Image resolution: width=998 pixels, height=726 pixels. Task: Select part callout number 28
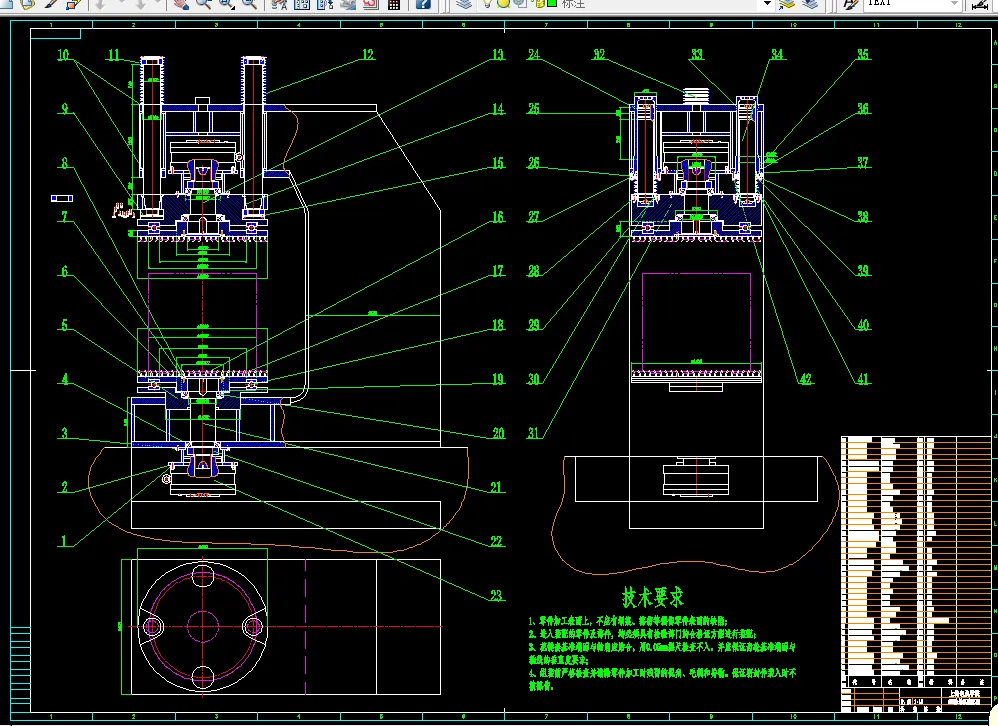(x=534, y=271)
